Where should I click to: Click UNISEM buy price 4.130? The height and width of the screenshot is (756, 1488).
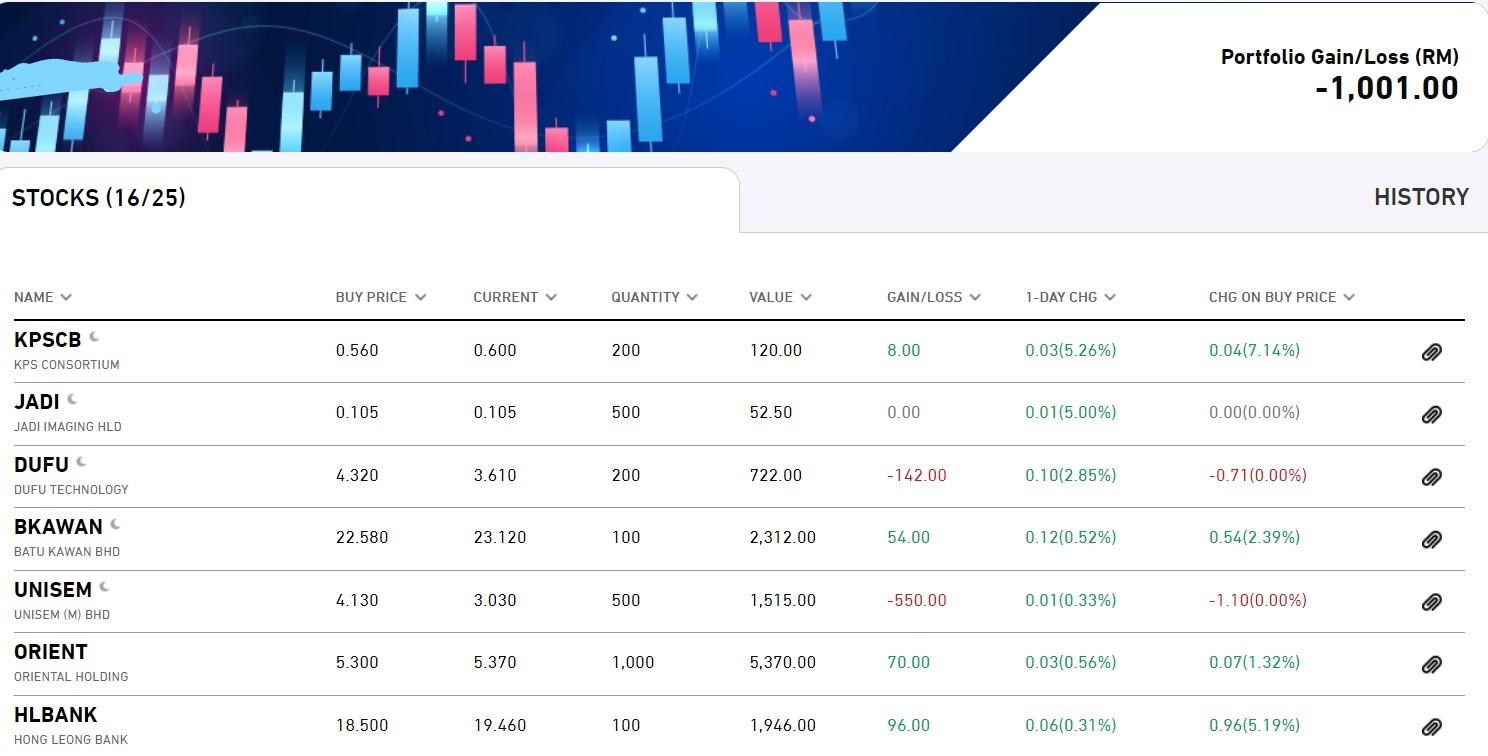[357, 600]
